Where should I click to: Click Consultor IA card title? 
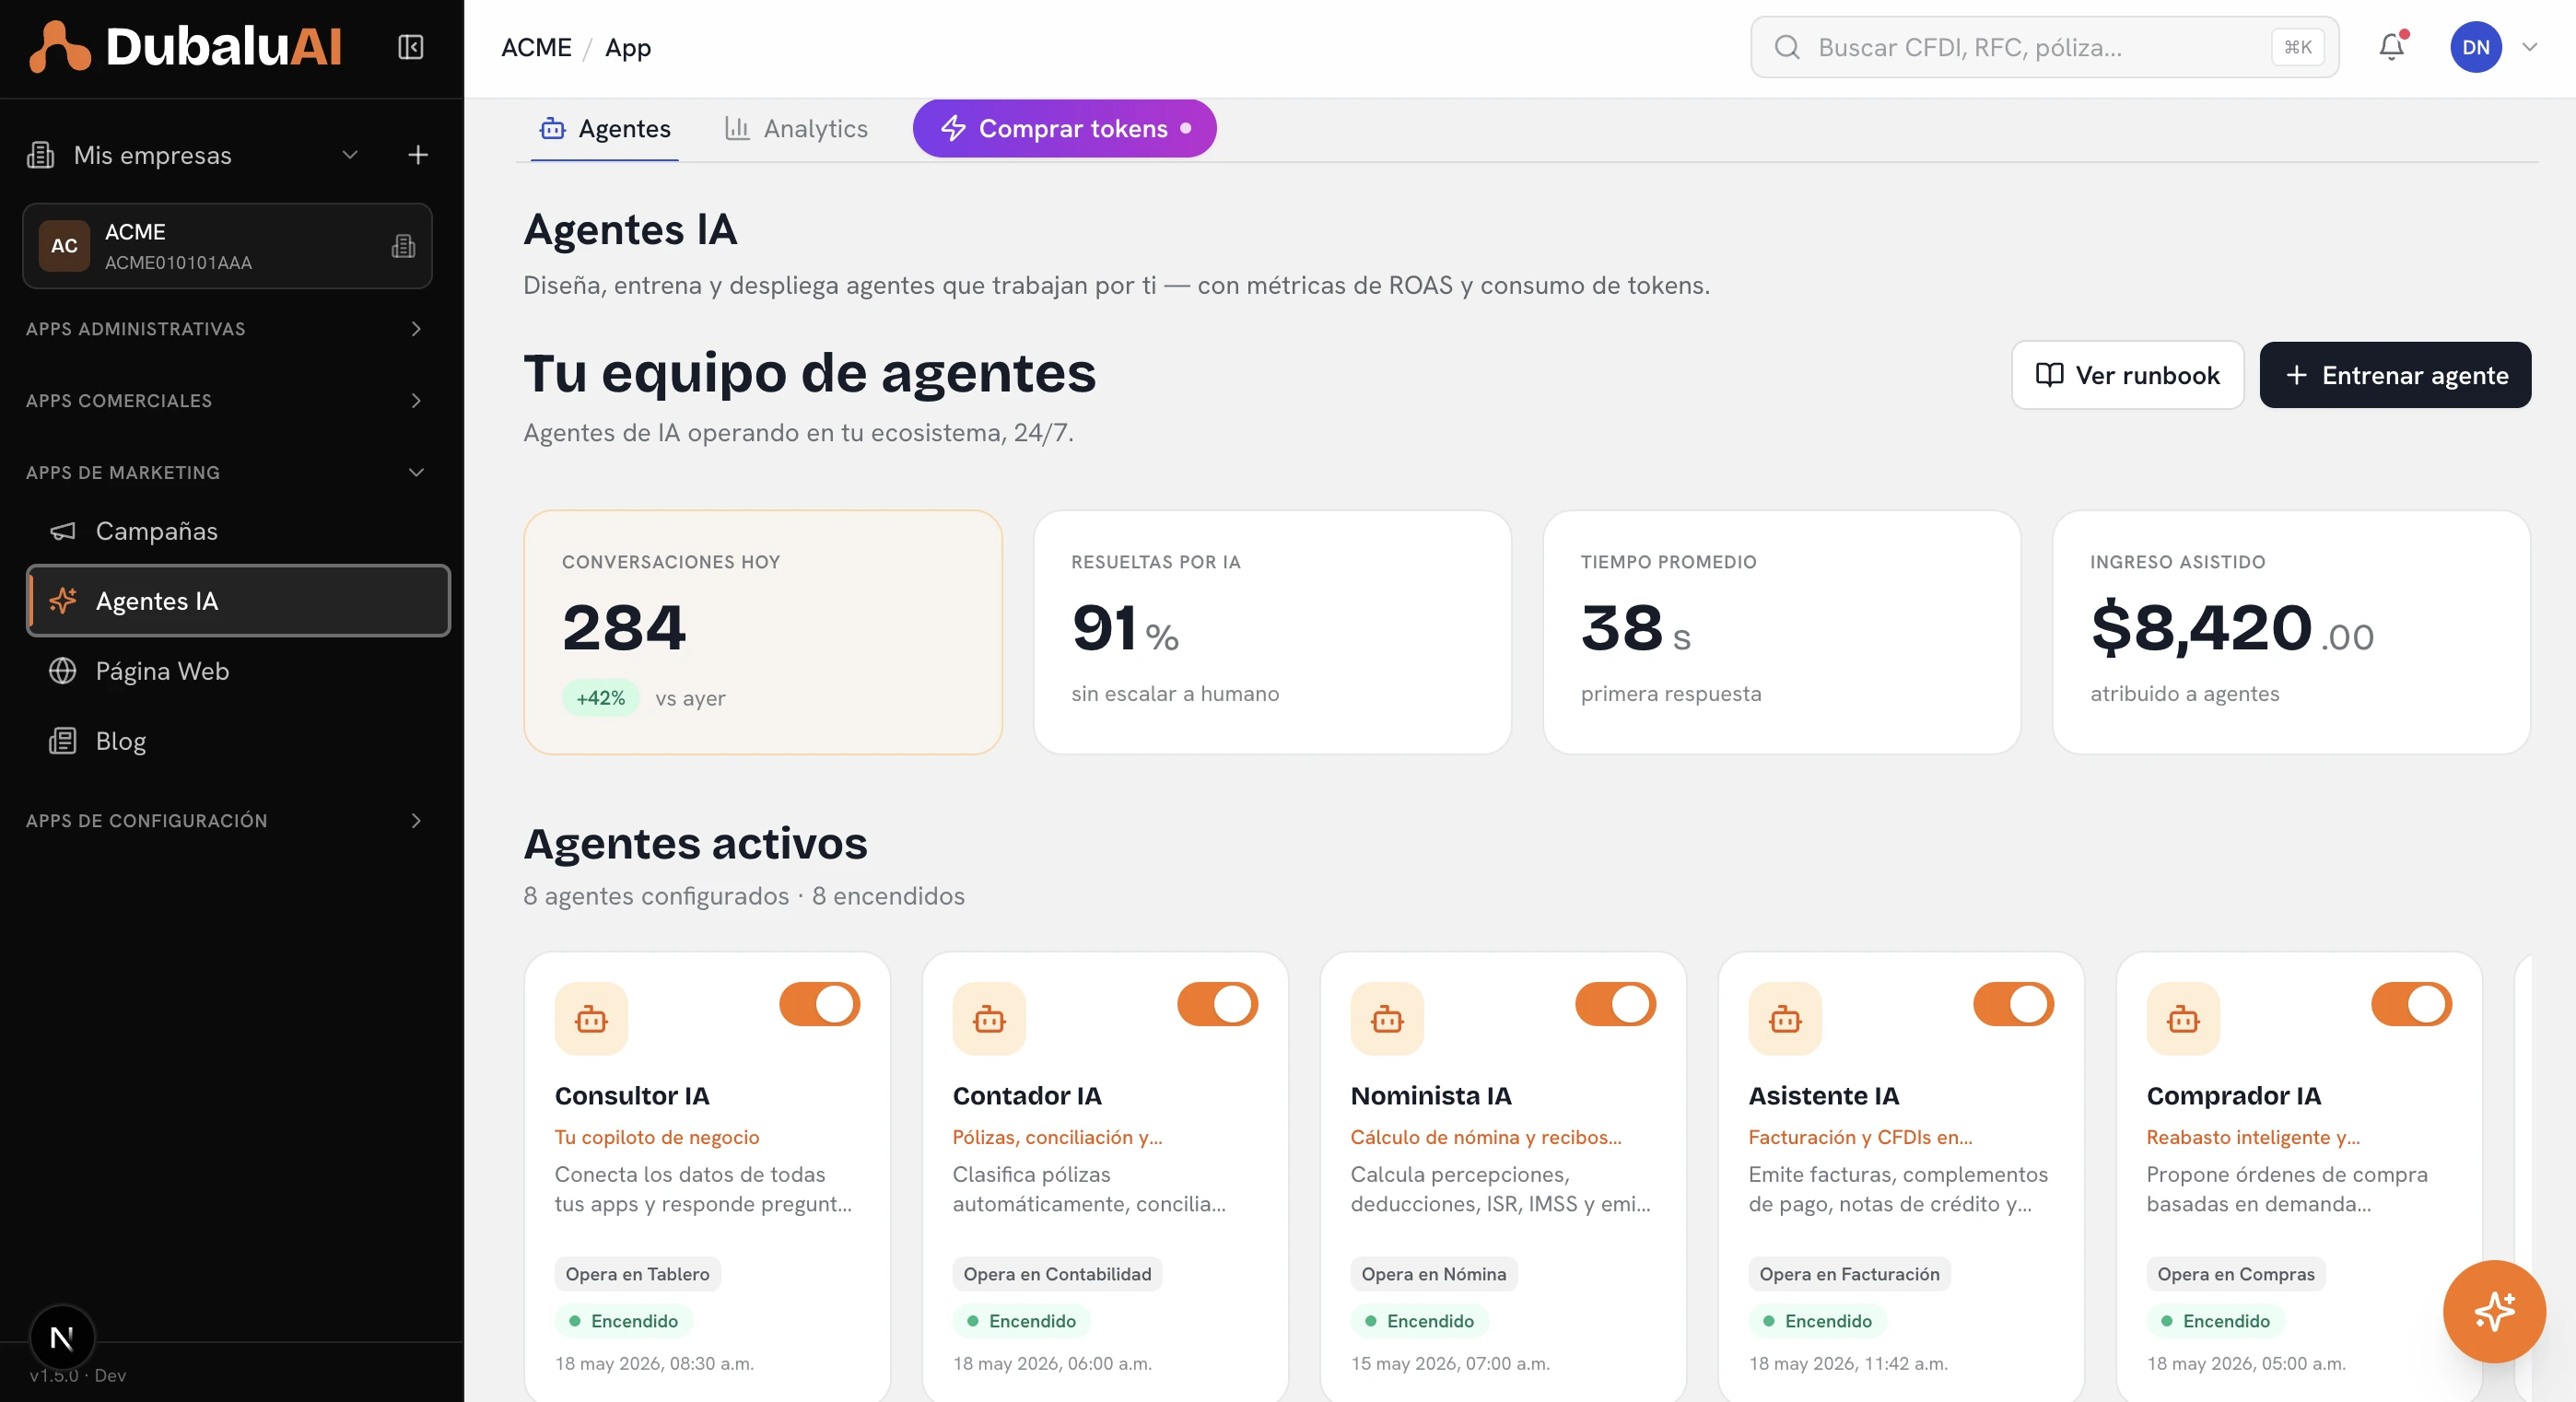[x=632, y=1096]
